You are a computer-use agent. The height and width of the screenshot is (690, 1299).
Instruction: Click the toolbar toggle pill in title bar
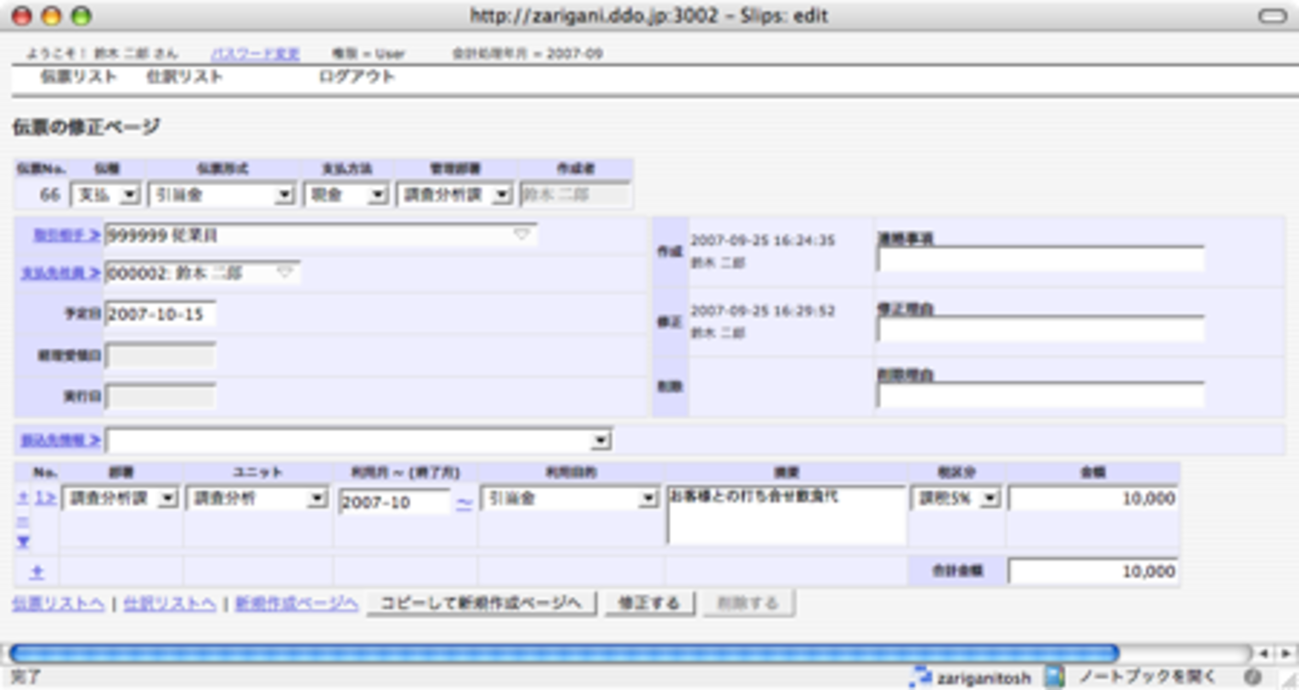tap(1272, 16)
